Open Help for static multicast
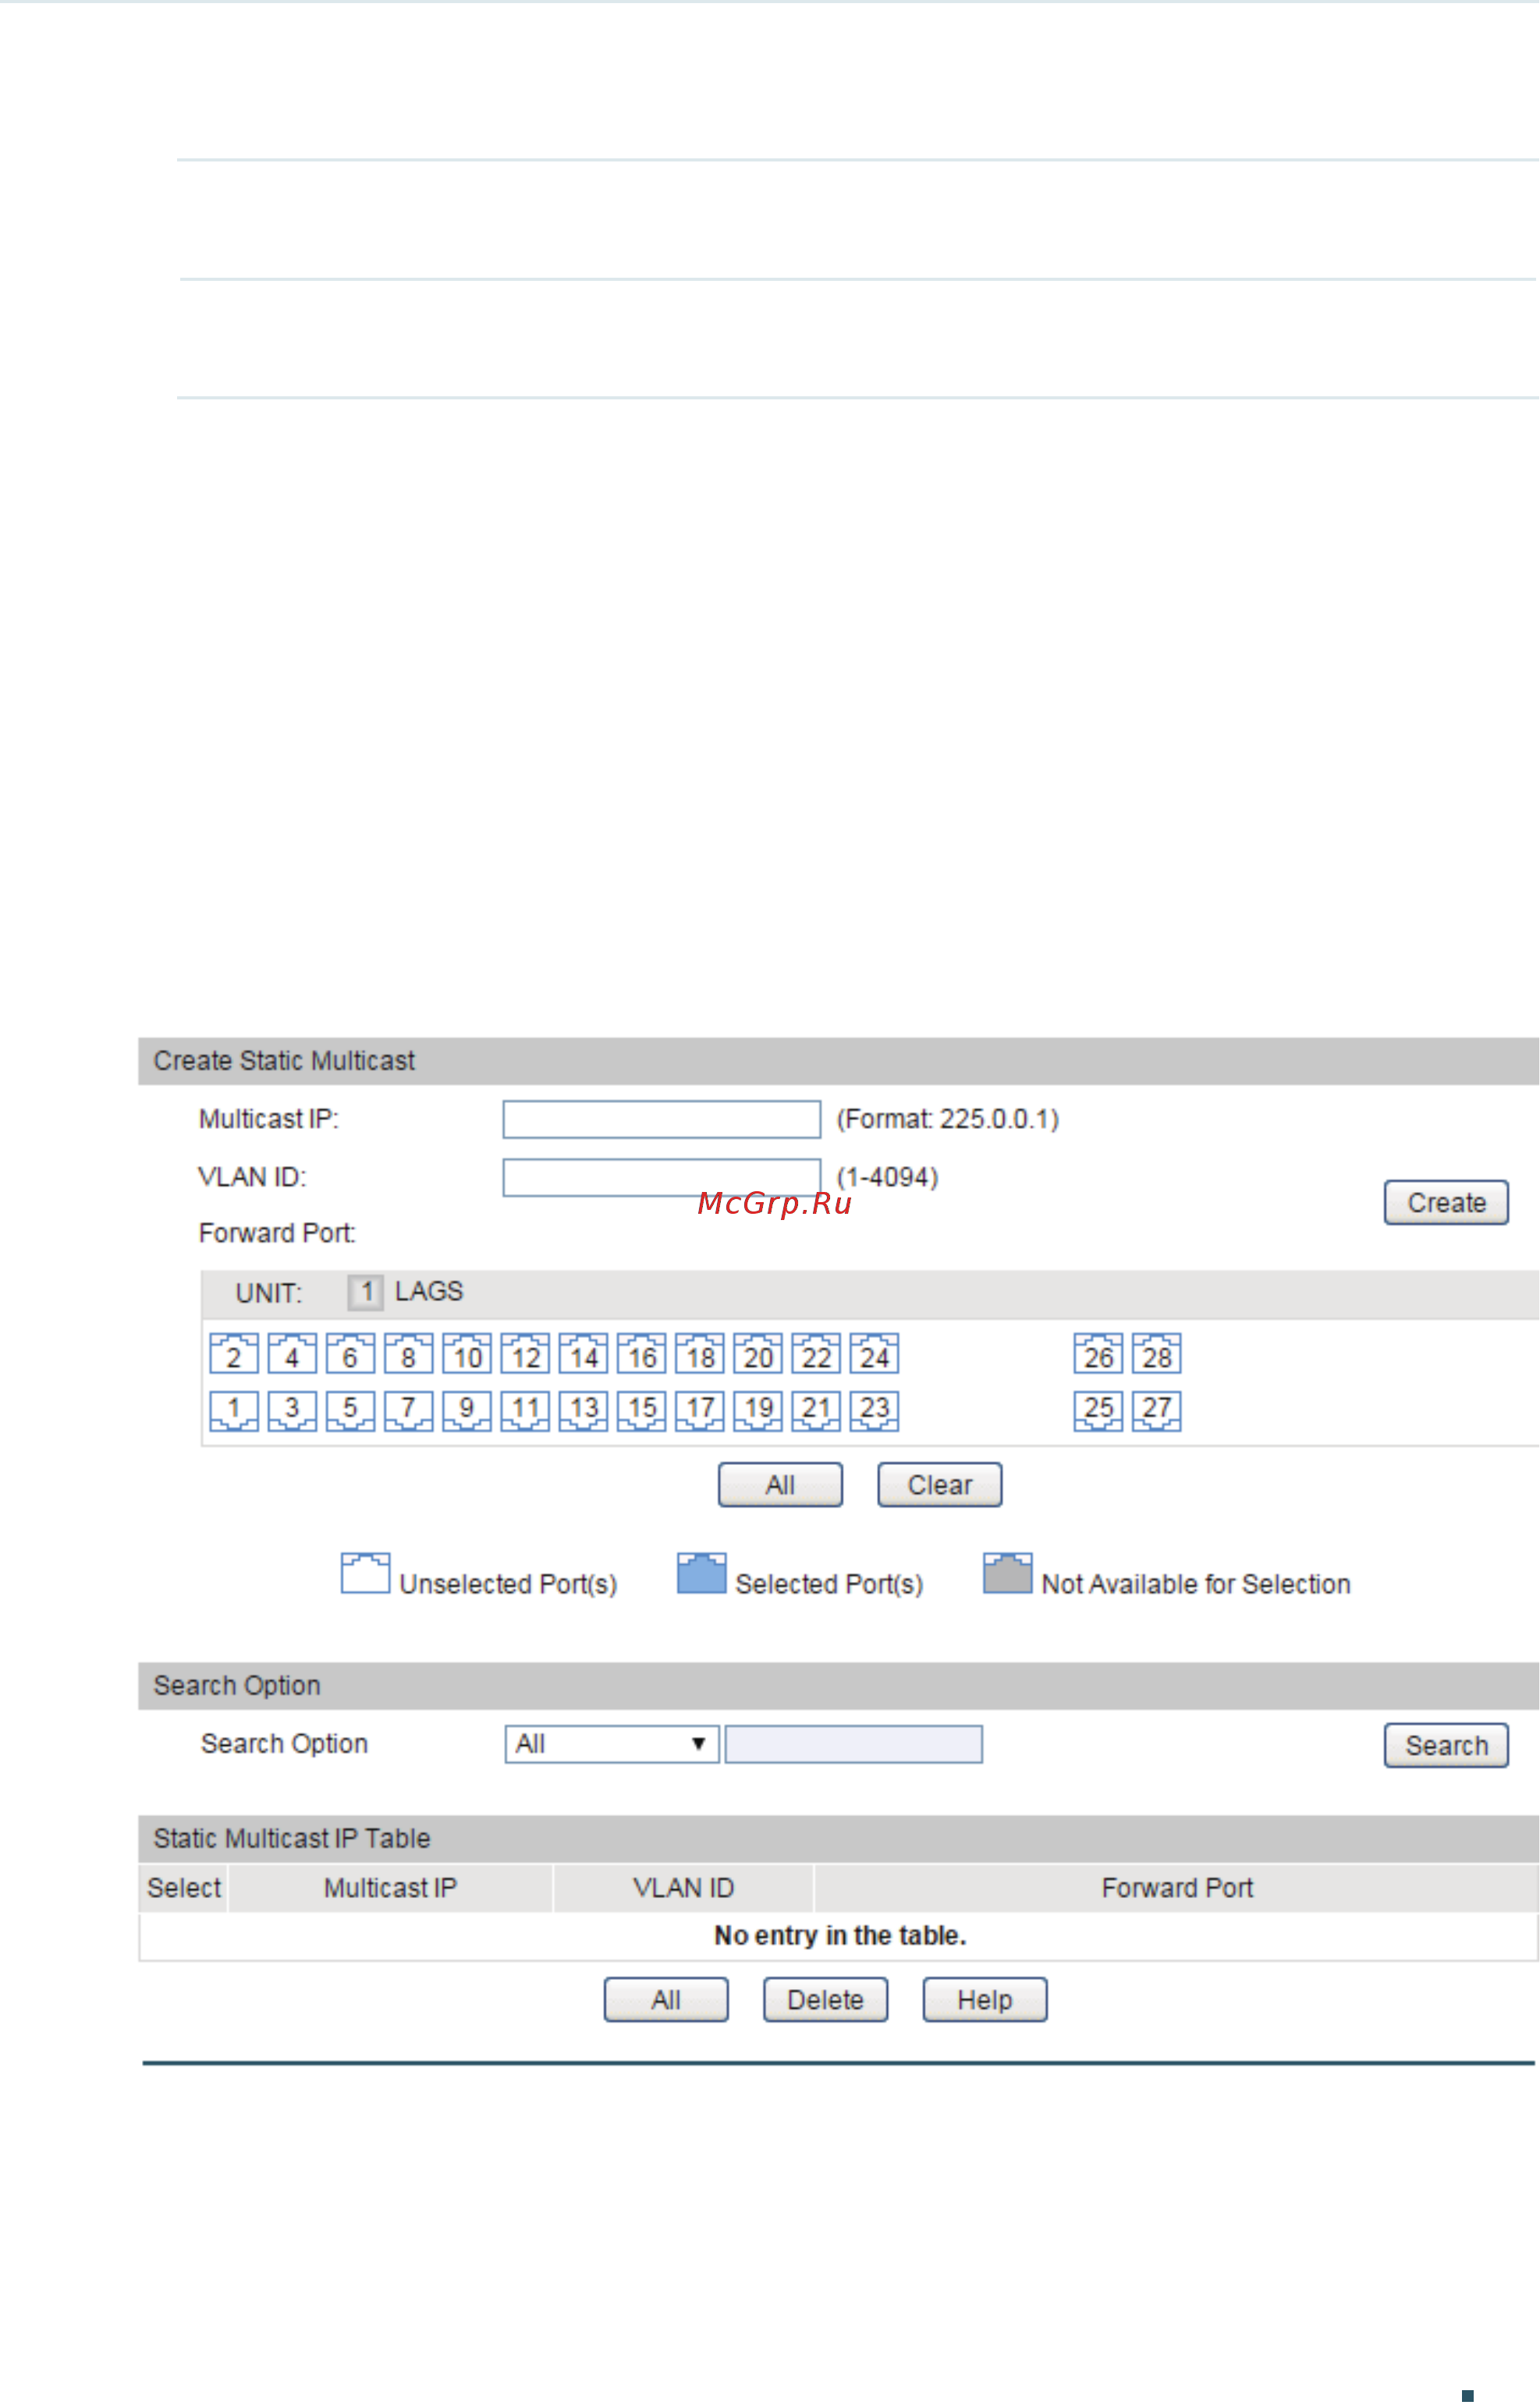 (984, 2000)
